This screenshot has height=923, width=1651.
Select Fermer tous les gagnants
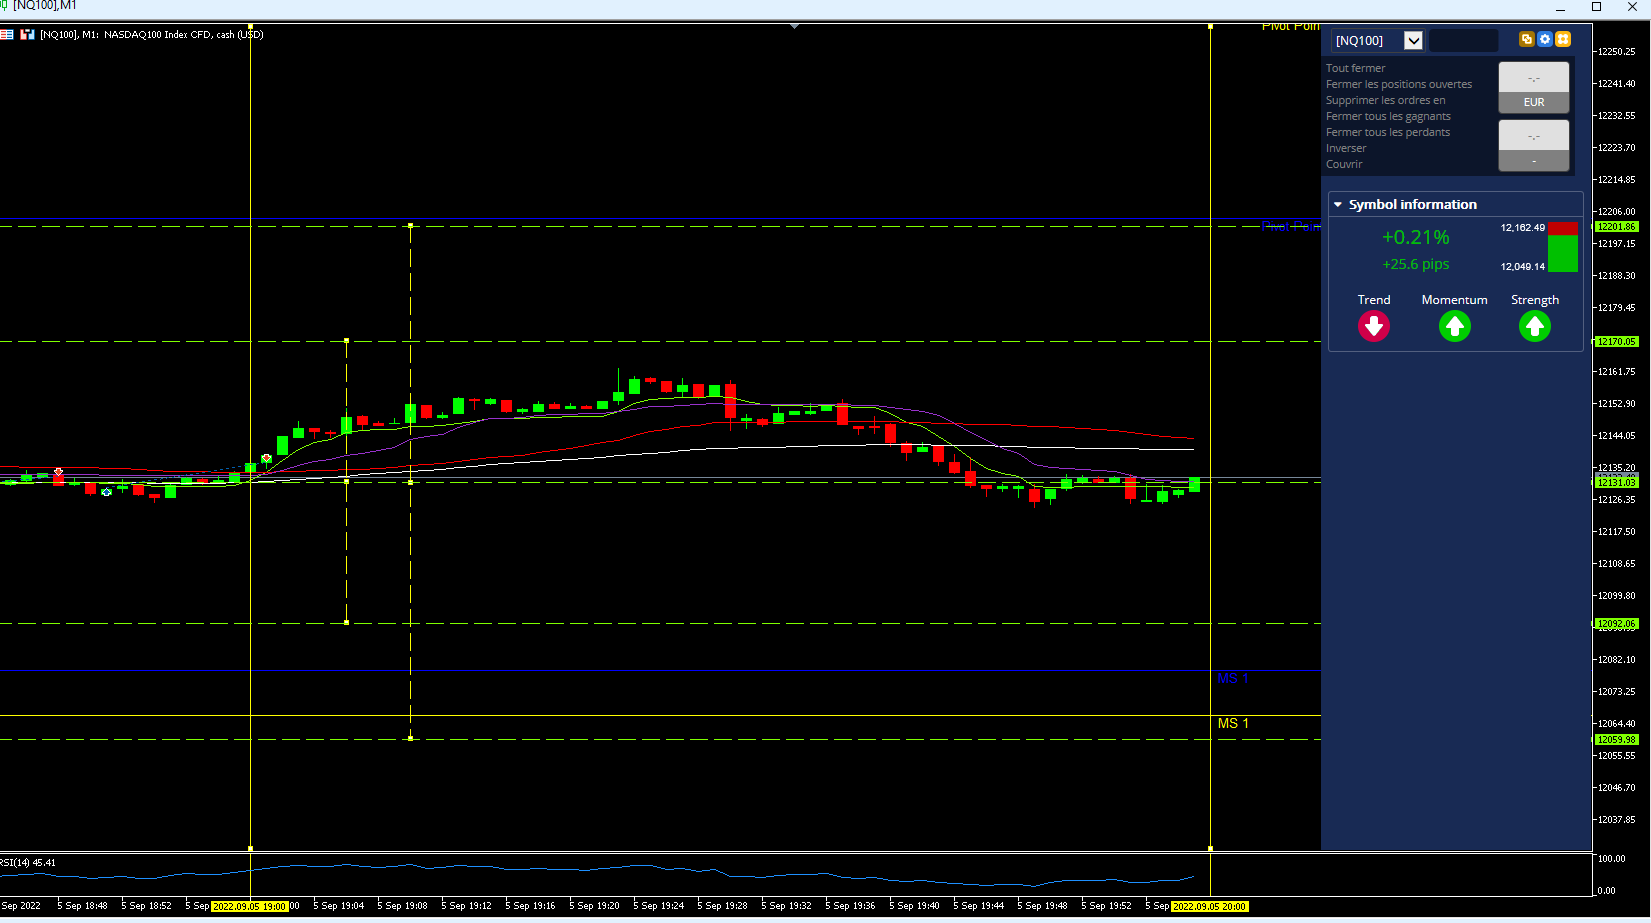click(1388, 116)
